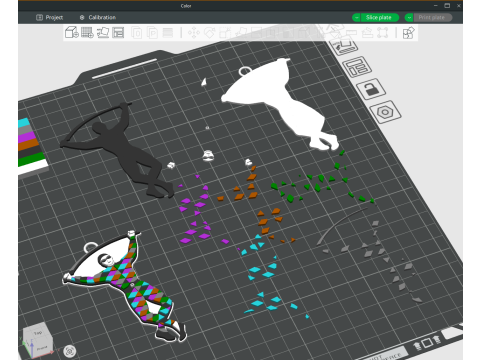Open dropdown arrow beside Print plate
Image resolution: width=480 pixels, height=360 pixels.
tap(409, 17)
